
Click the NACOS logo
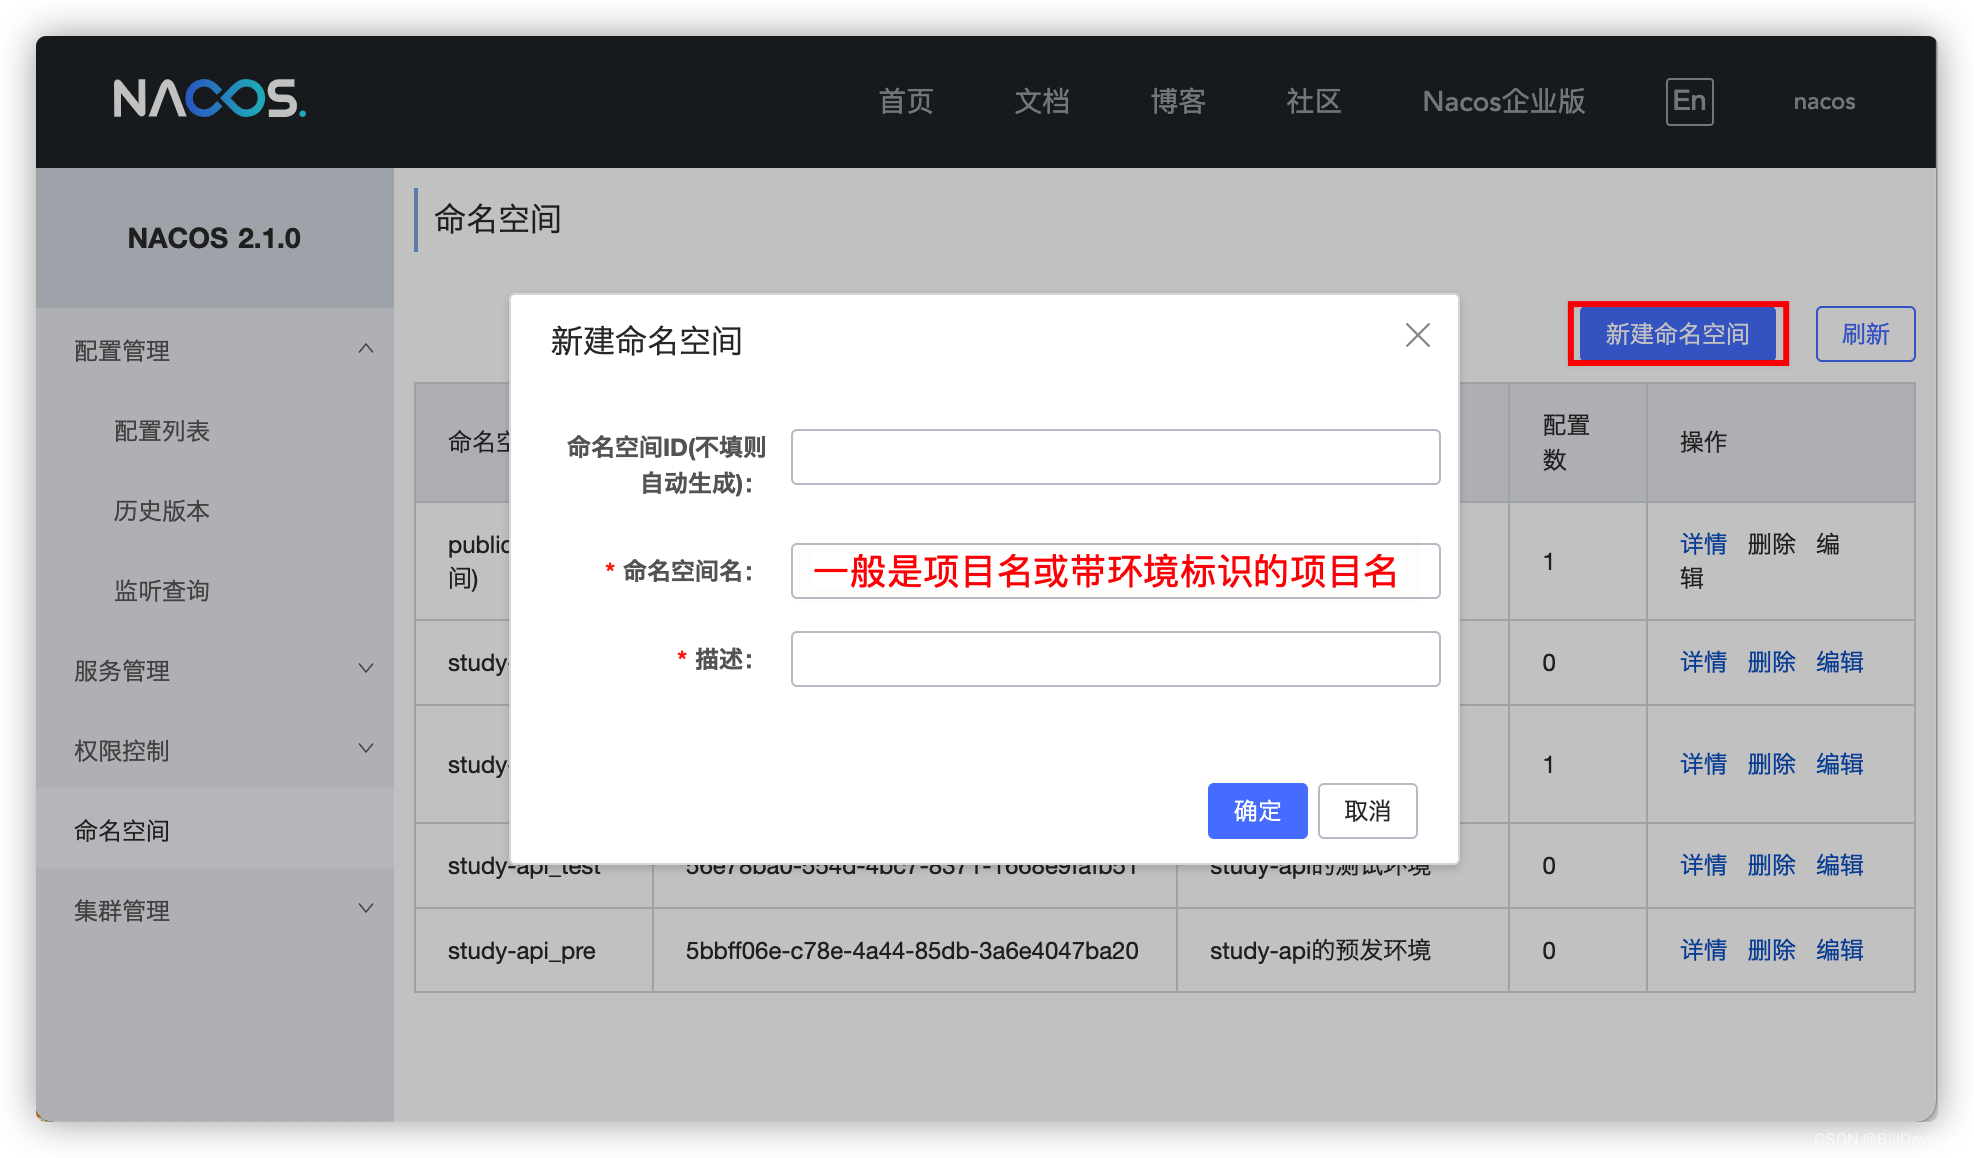tap(209, 99)
